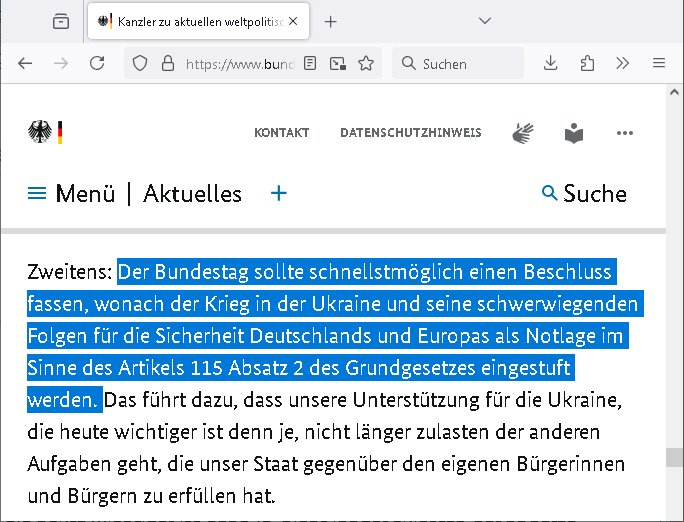Expand the plus sign next to Aktuelles

point(279,193)
